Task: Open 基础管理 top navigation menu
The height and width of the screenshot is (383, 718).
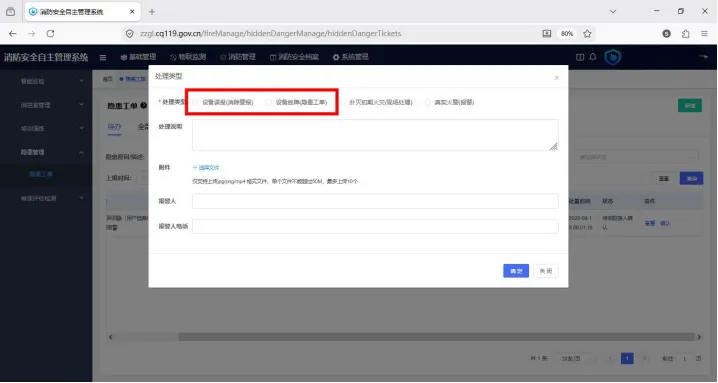Action: click(138, 57)
